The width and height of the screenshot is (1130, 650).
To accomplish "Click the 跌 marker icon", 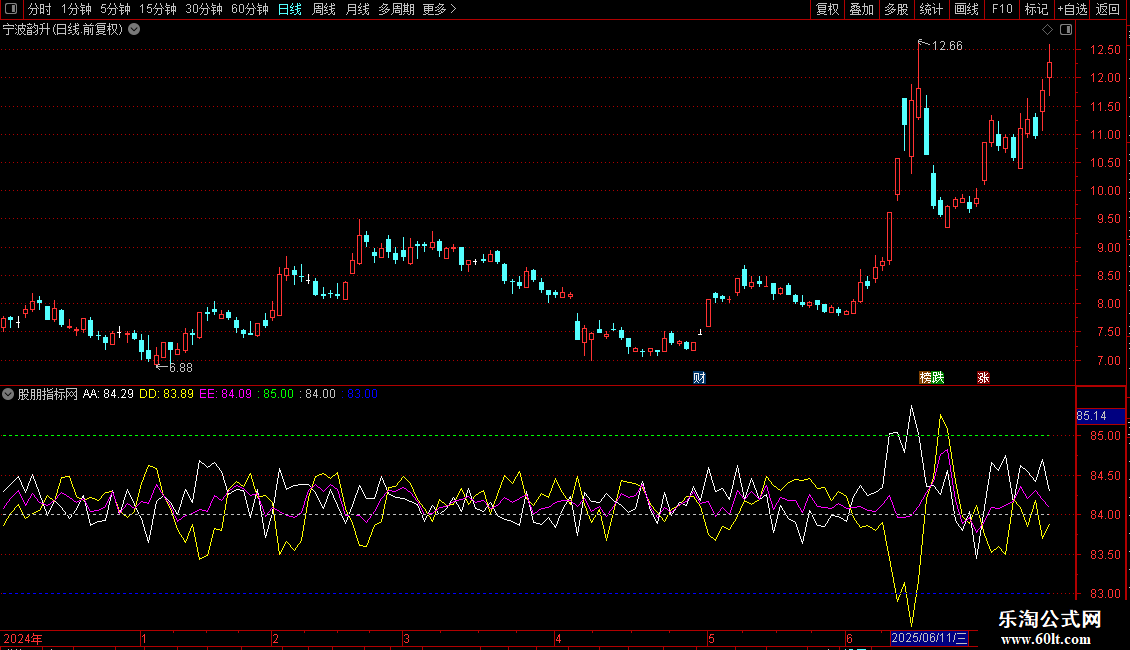I will pos(938,378).
